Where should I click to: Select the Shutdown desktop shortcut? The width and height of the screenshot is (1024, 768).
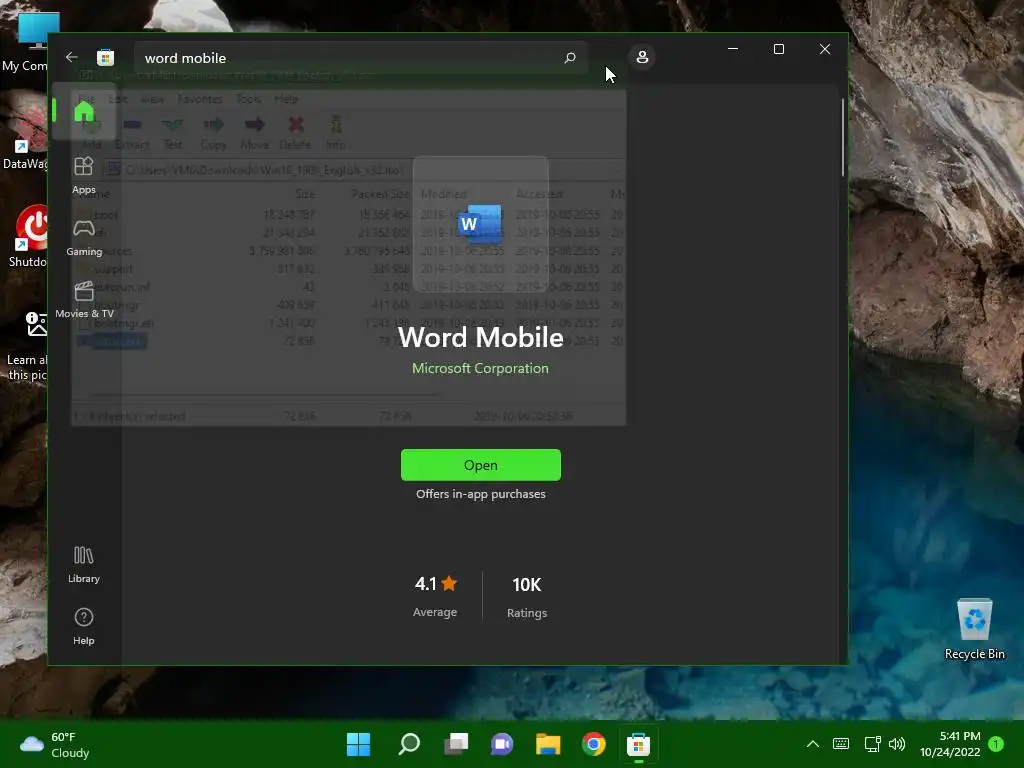click(27, 236)
